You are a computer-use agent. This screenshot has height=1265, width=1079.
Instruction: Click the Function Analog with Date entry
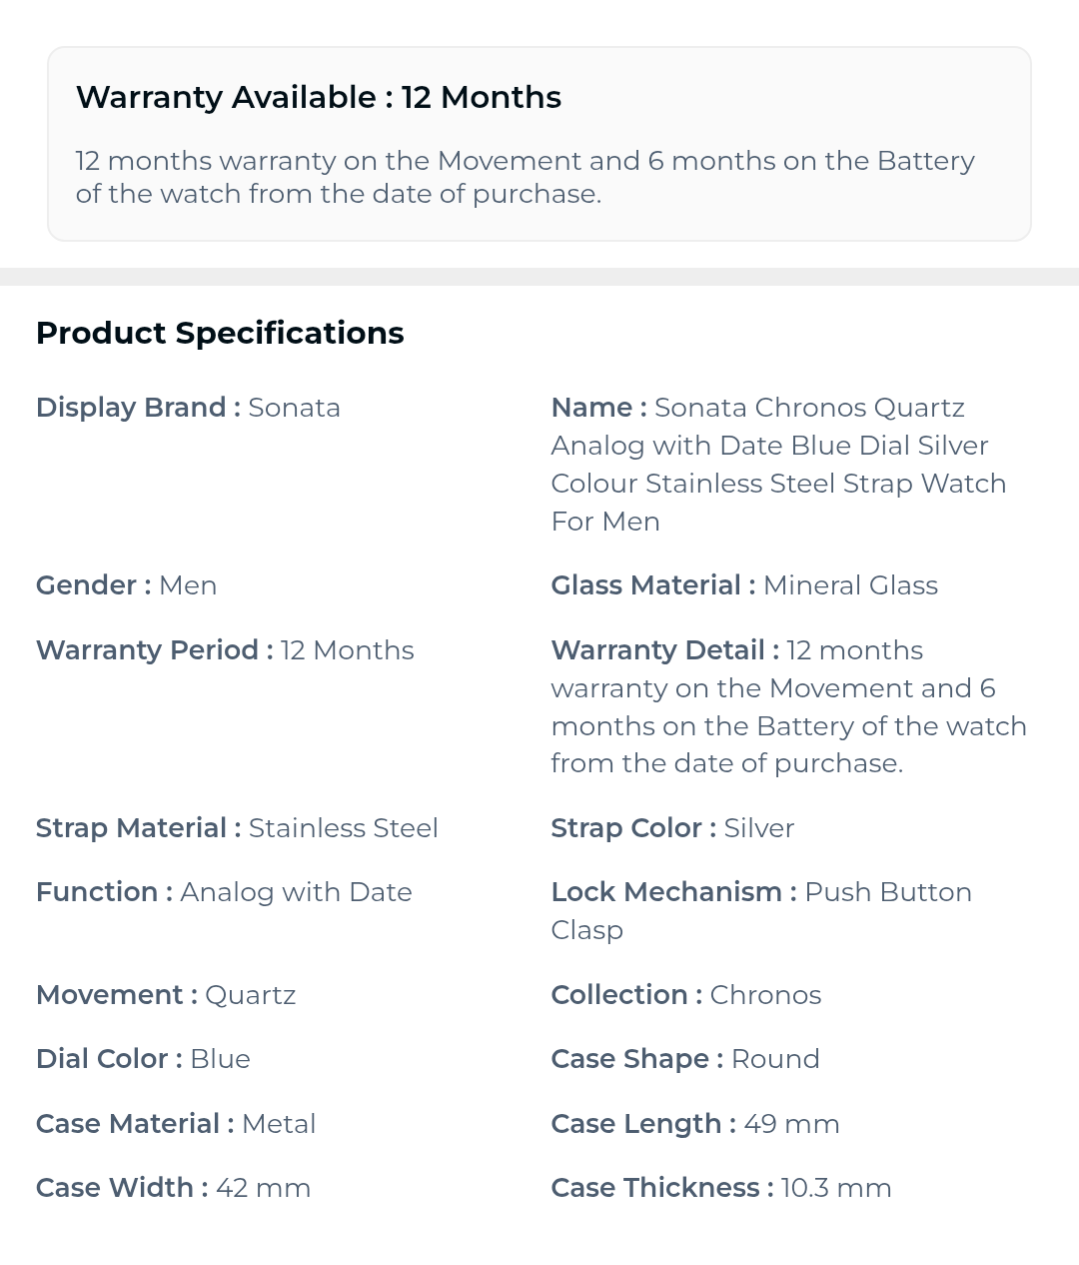(224, 892)
